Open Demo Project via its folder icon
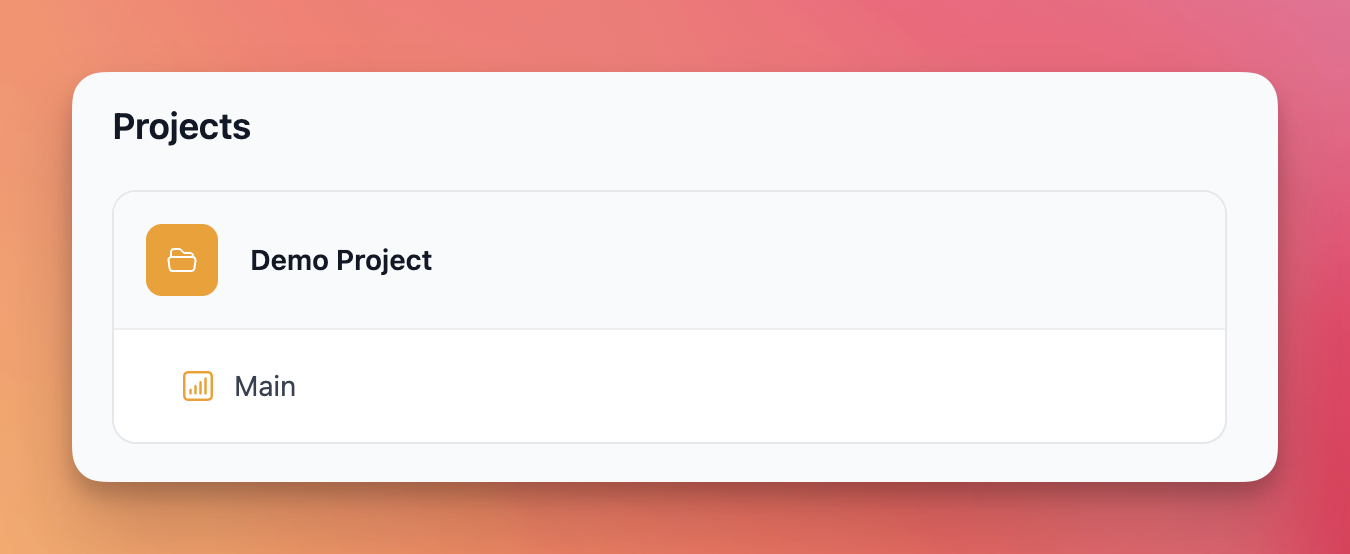The height and width of the screenshot is (554, 1350). pyautogui.click(x=182, y=260)
